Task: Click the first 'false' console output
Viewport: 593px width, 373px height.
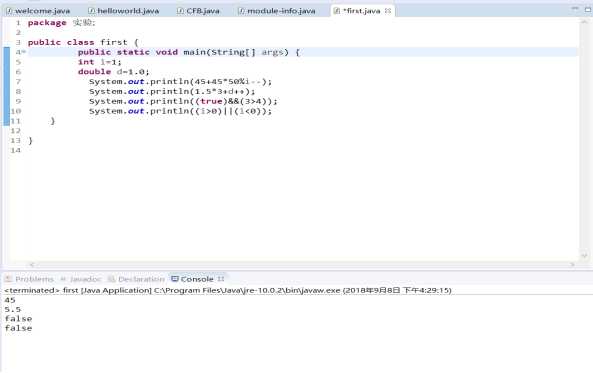Action: [x=18, y=319]
